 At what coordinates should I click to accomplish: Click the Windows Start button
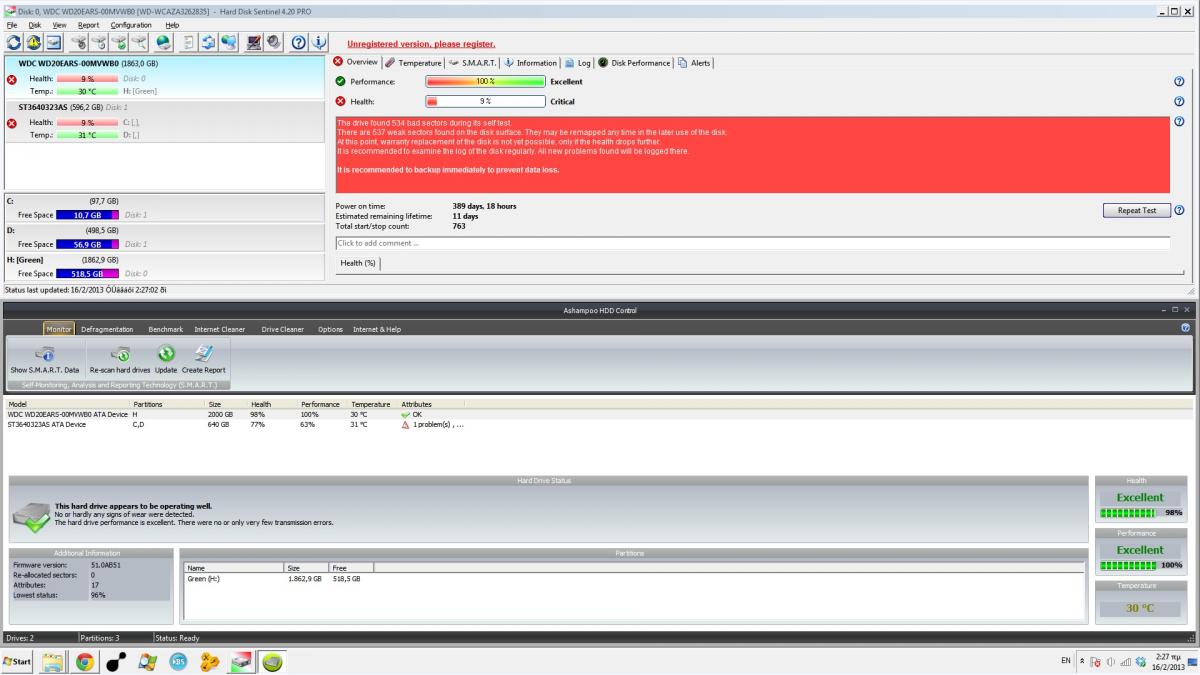click(x=17, y=662)
